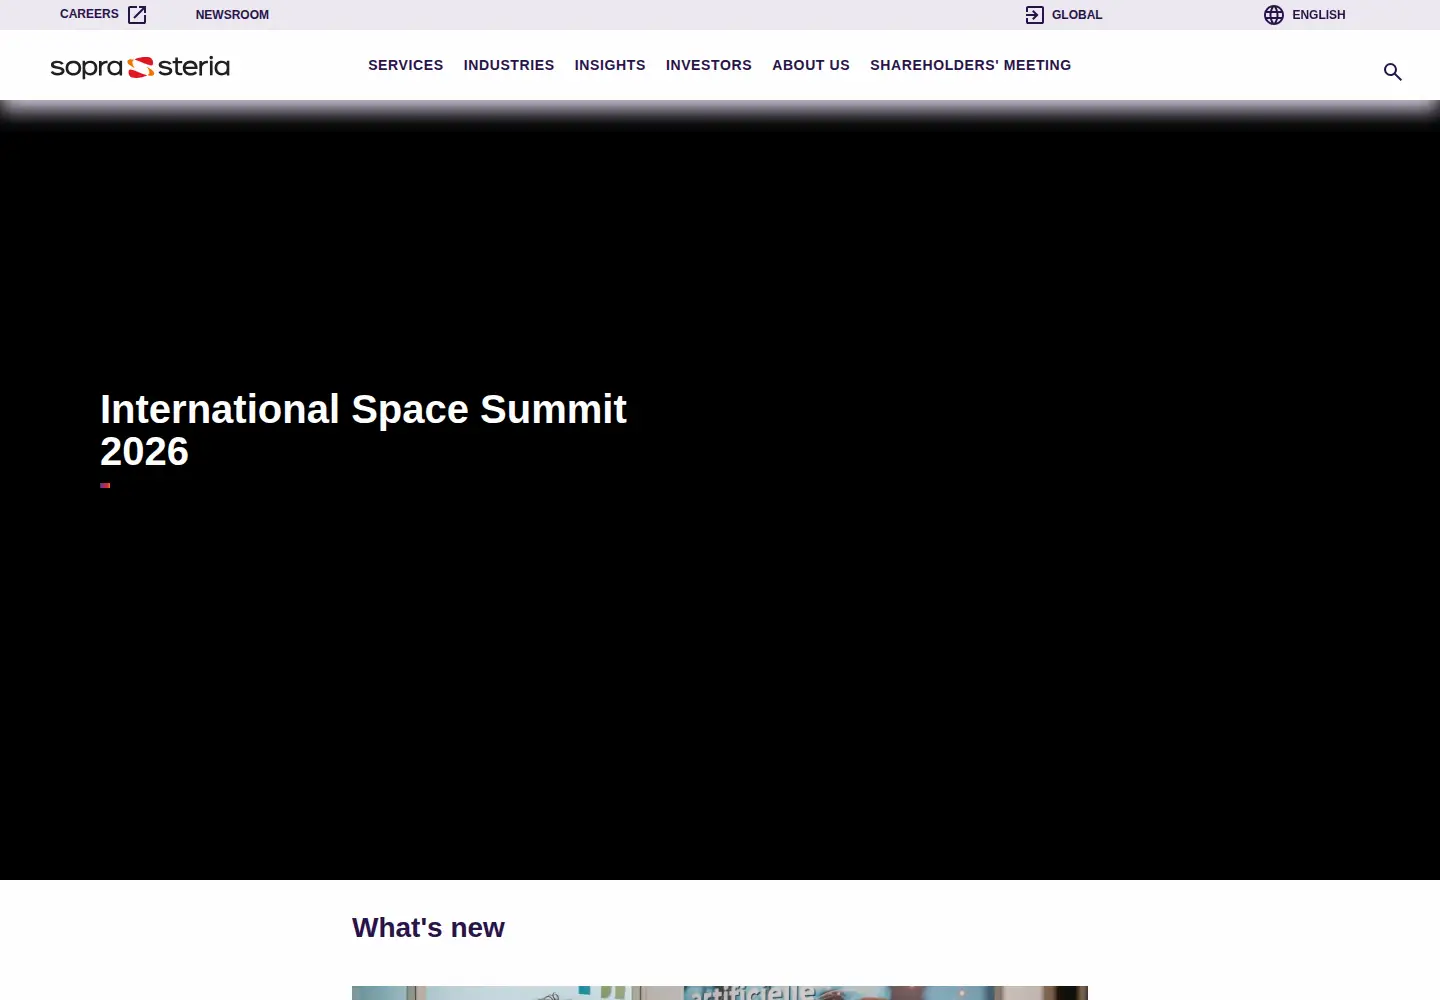The height and width of the screenshot is (1000, 1440).
Task: Open the search magnifier icon
Action: coord(1392,72)
